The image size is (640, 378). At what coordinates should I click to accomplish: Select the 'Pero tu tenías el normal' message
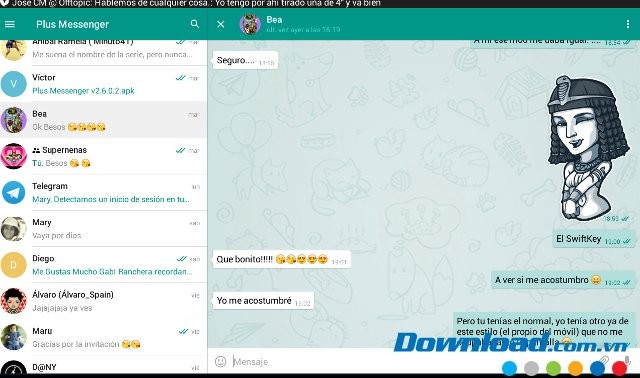point(544,331)
